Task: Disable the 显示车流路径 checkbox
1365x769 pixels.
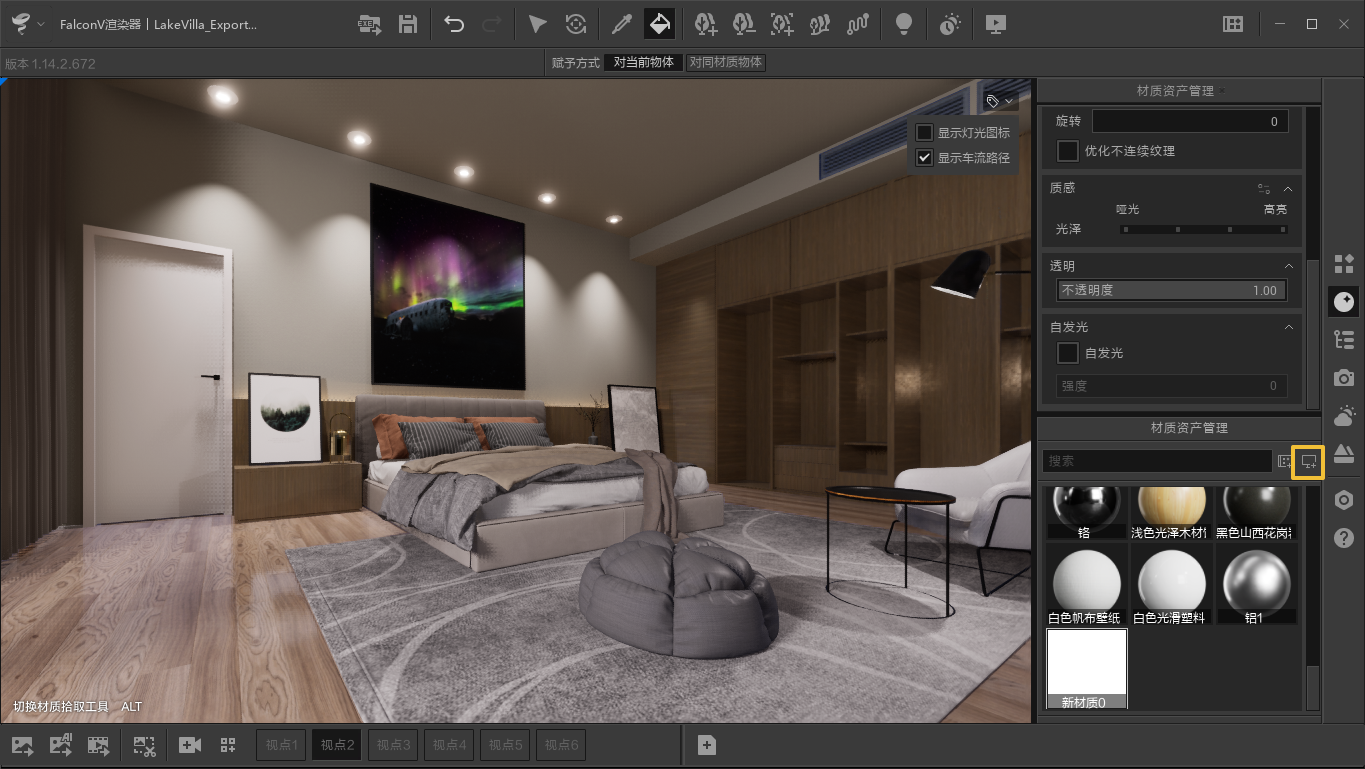Action: (924, 157)
